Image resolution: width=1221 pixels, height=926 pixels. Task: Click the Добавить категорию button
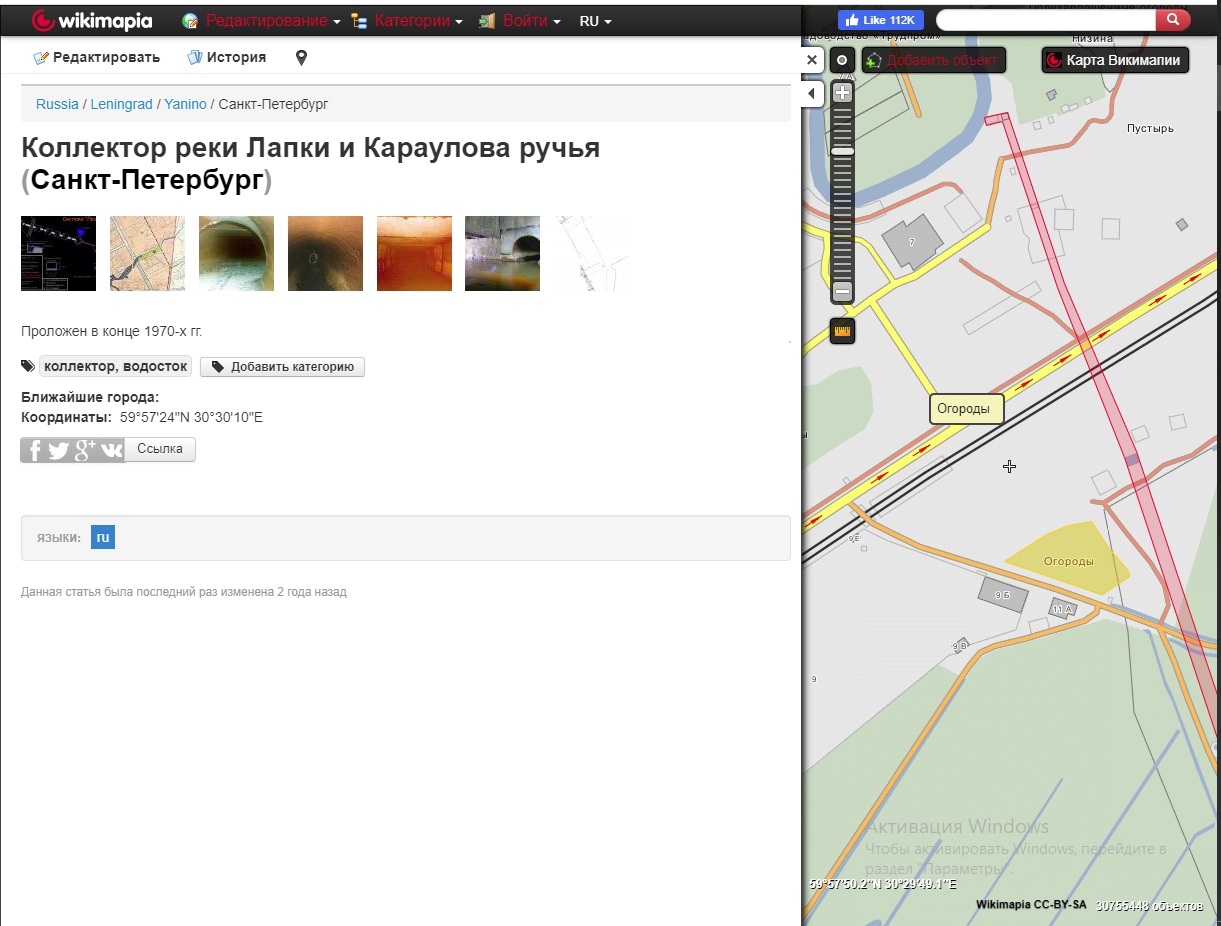tap(283, 367)
